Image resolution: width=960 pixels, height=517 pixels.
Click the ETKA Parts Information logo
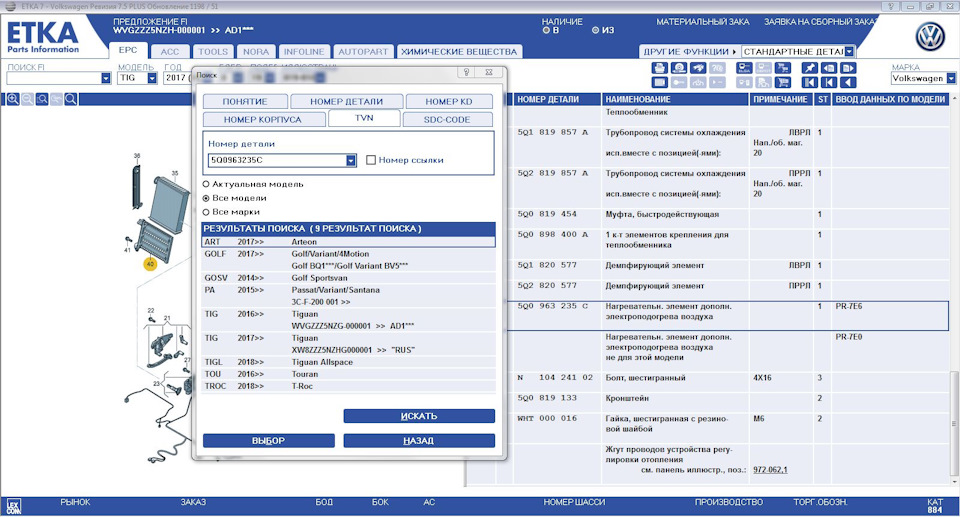click(x=43, y=37)
